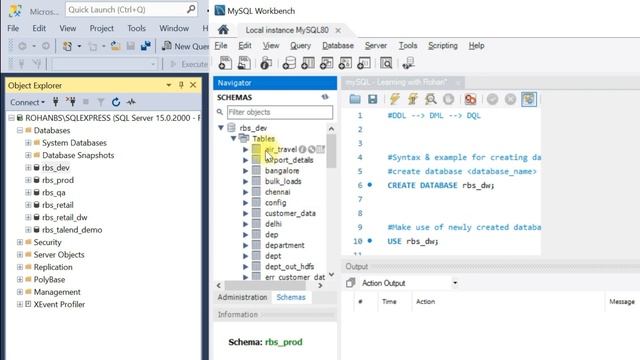Screen dimensions: 640x360
Task: Open the Server menu in MySQL Workbench
Action: coord(376,45)
